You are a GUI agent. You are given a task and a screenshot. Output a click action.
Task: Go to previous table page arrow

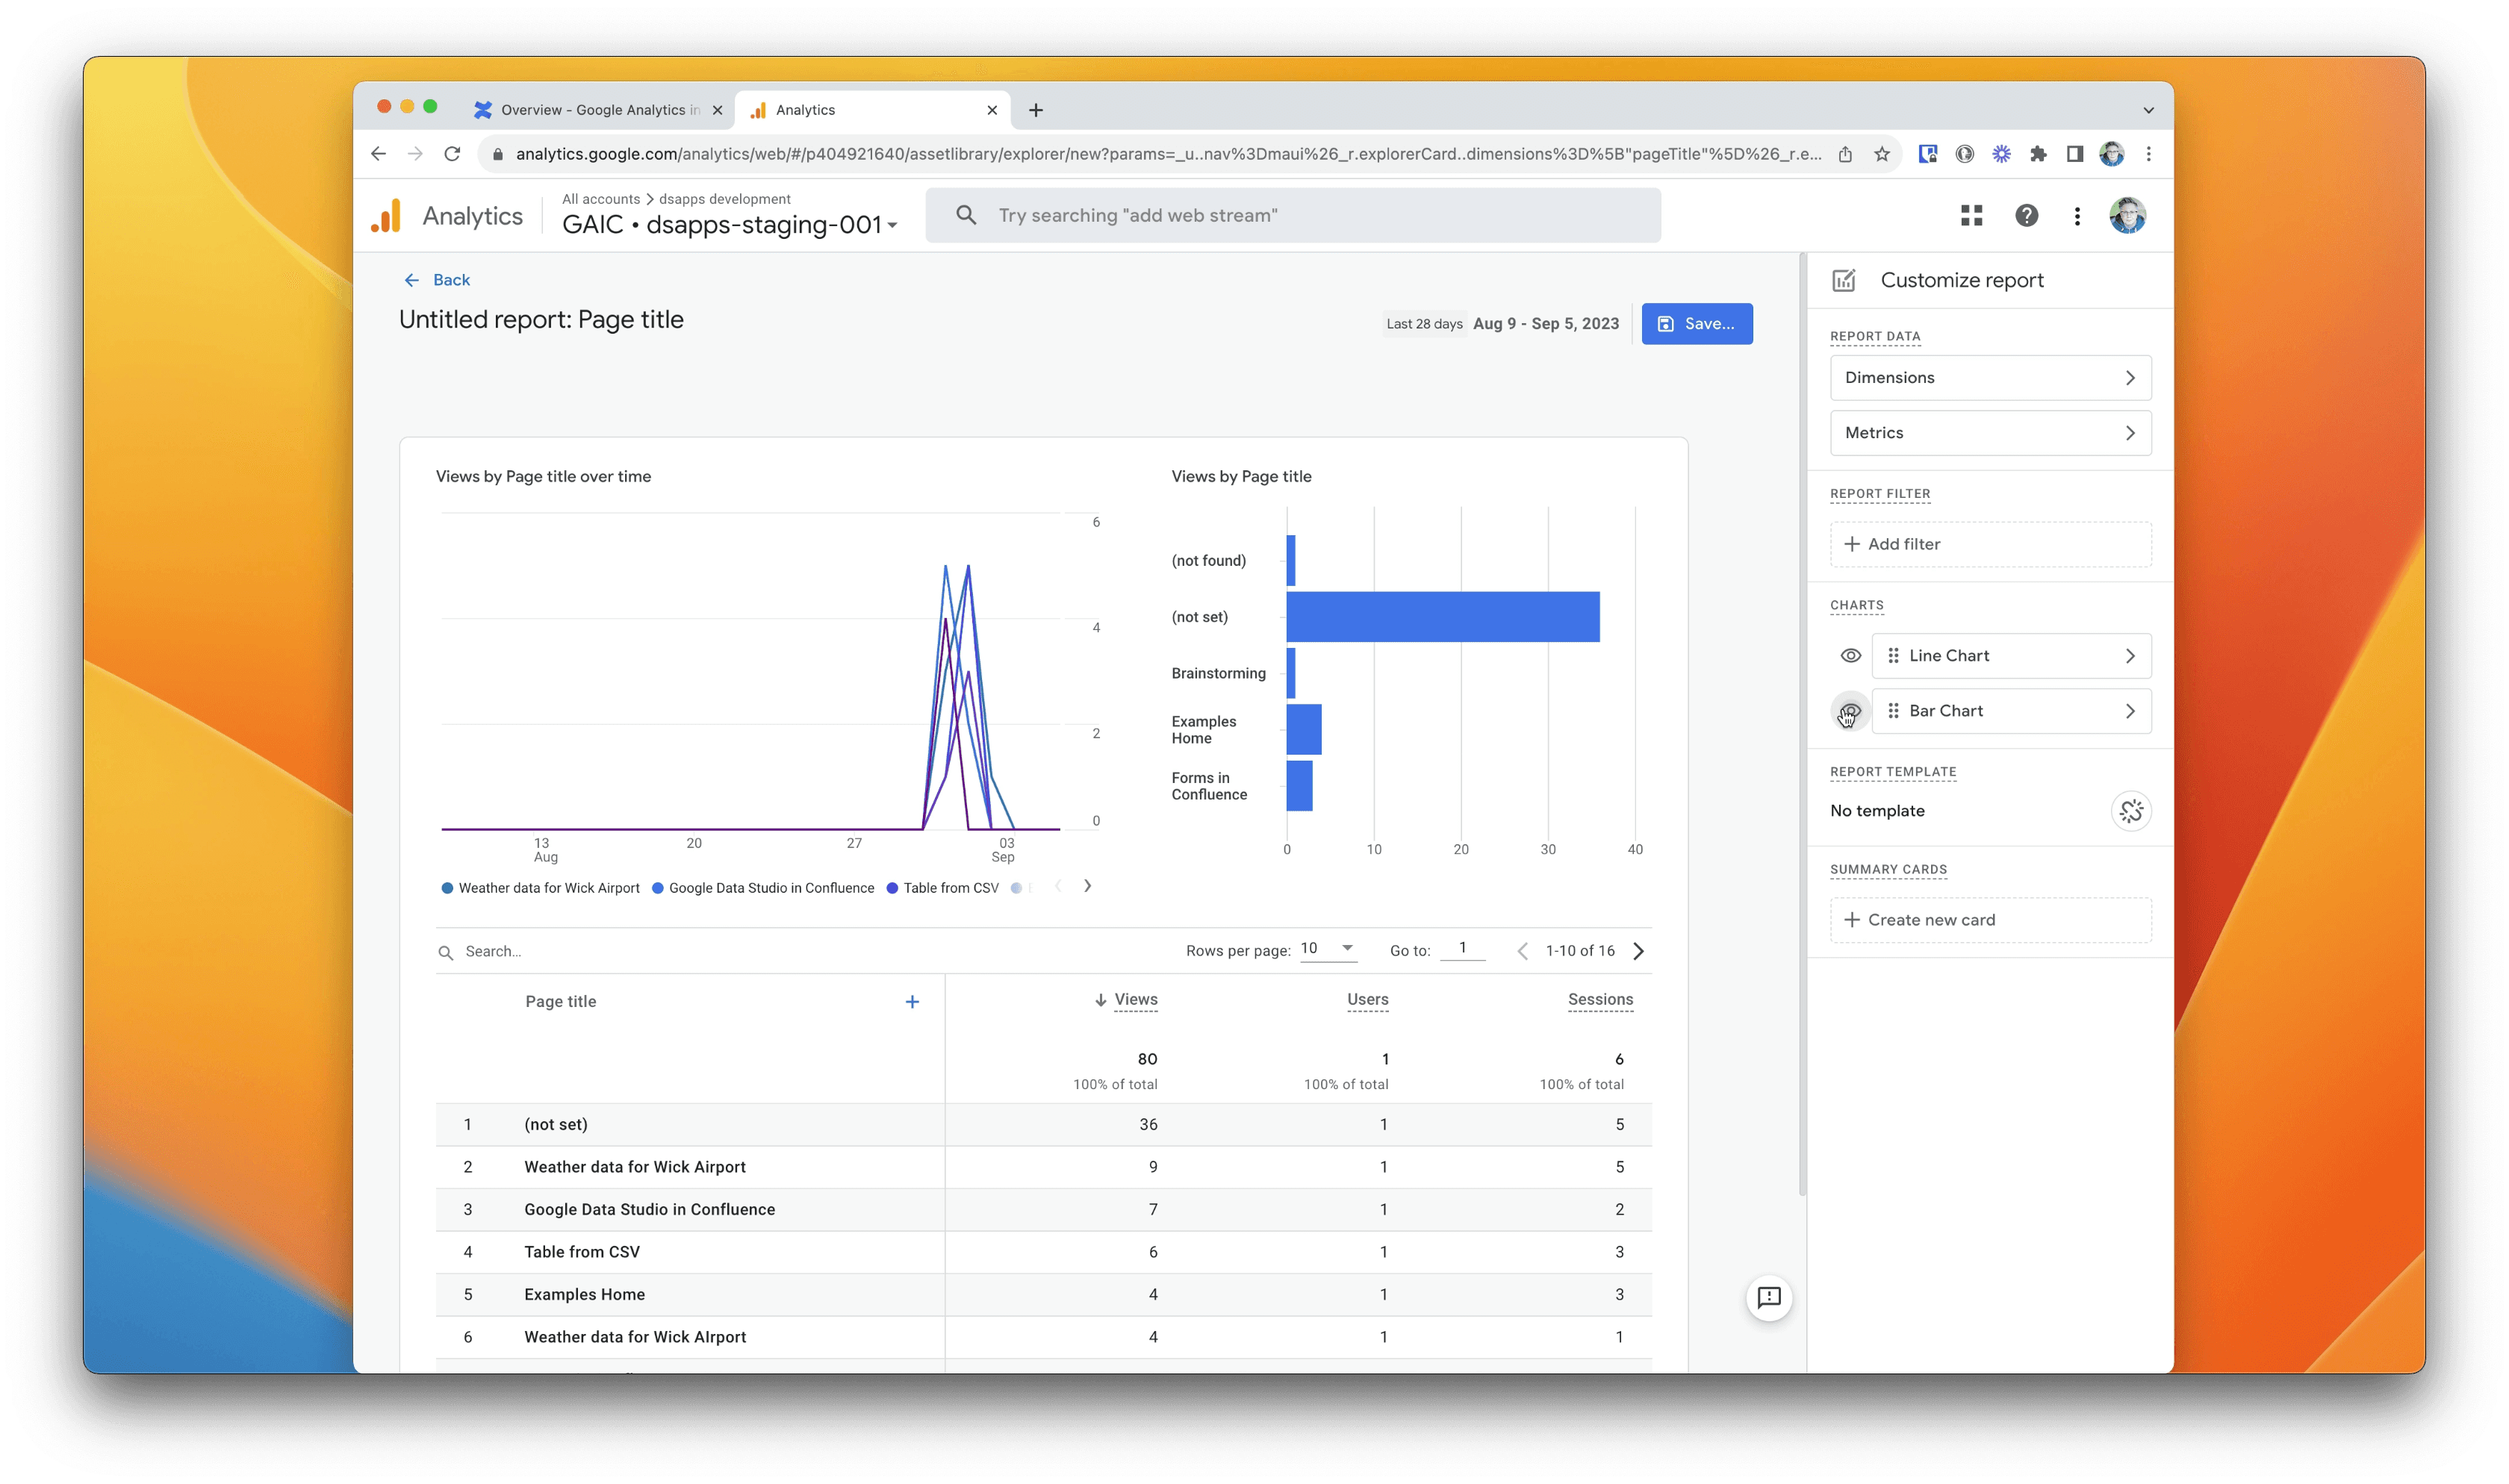1521,951
